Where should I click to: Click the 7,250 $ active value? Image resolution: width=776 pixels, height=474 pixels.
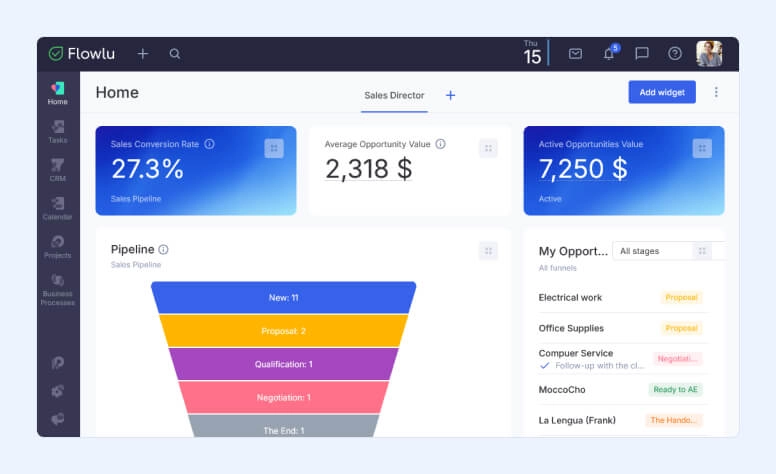coord(583,169)
